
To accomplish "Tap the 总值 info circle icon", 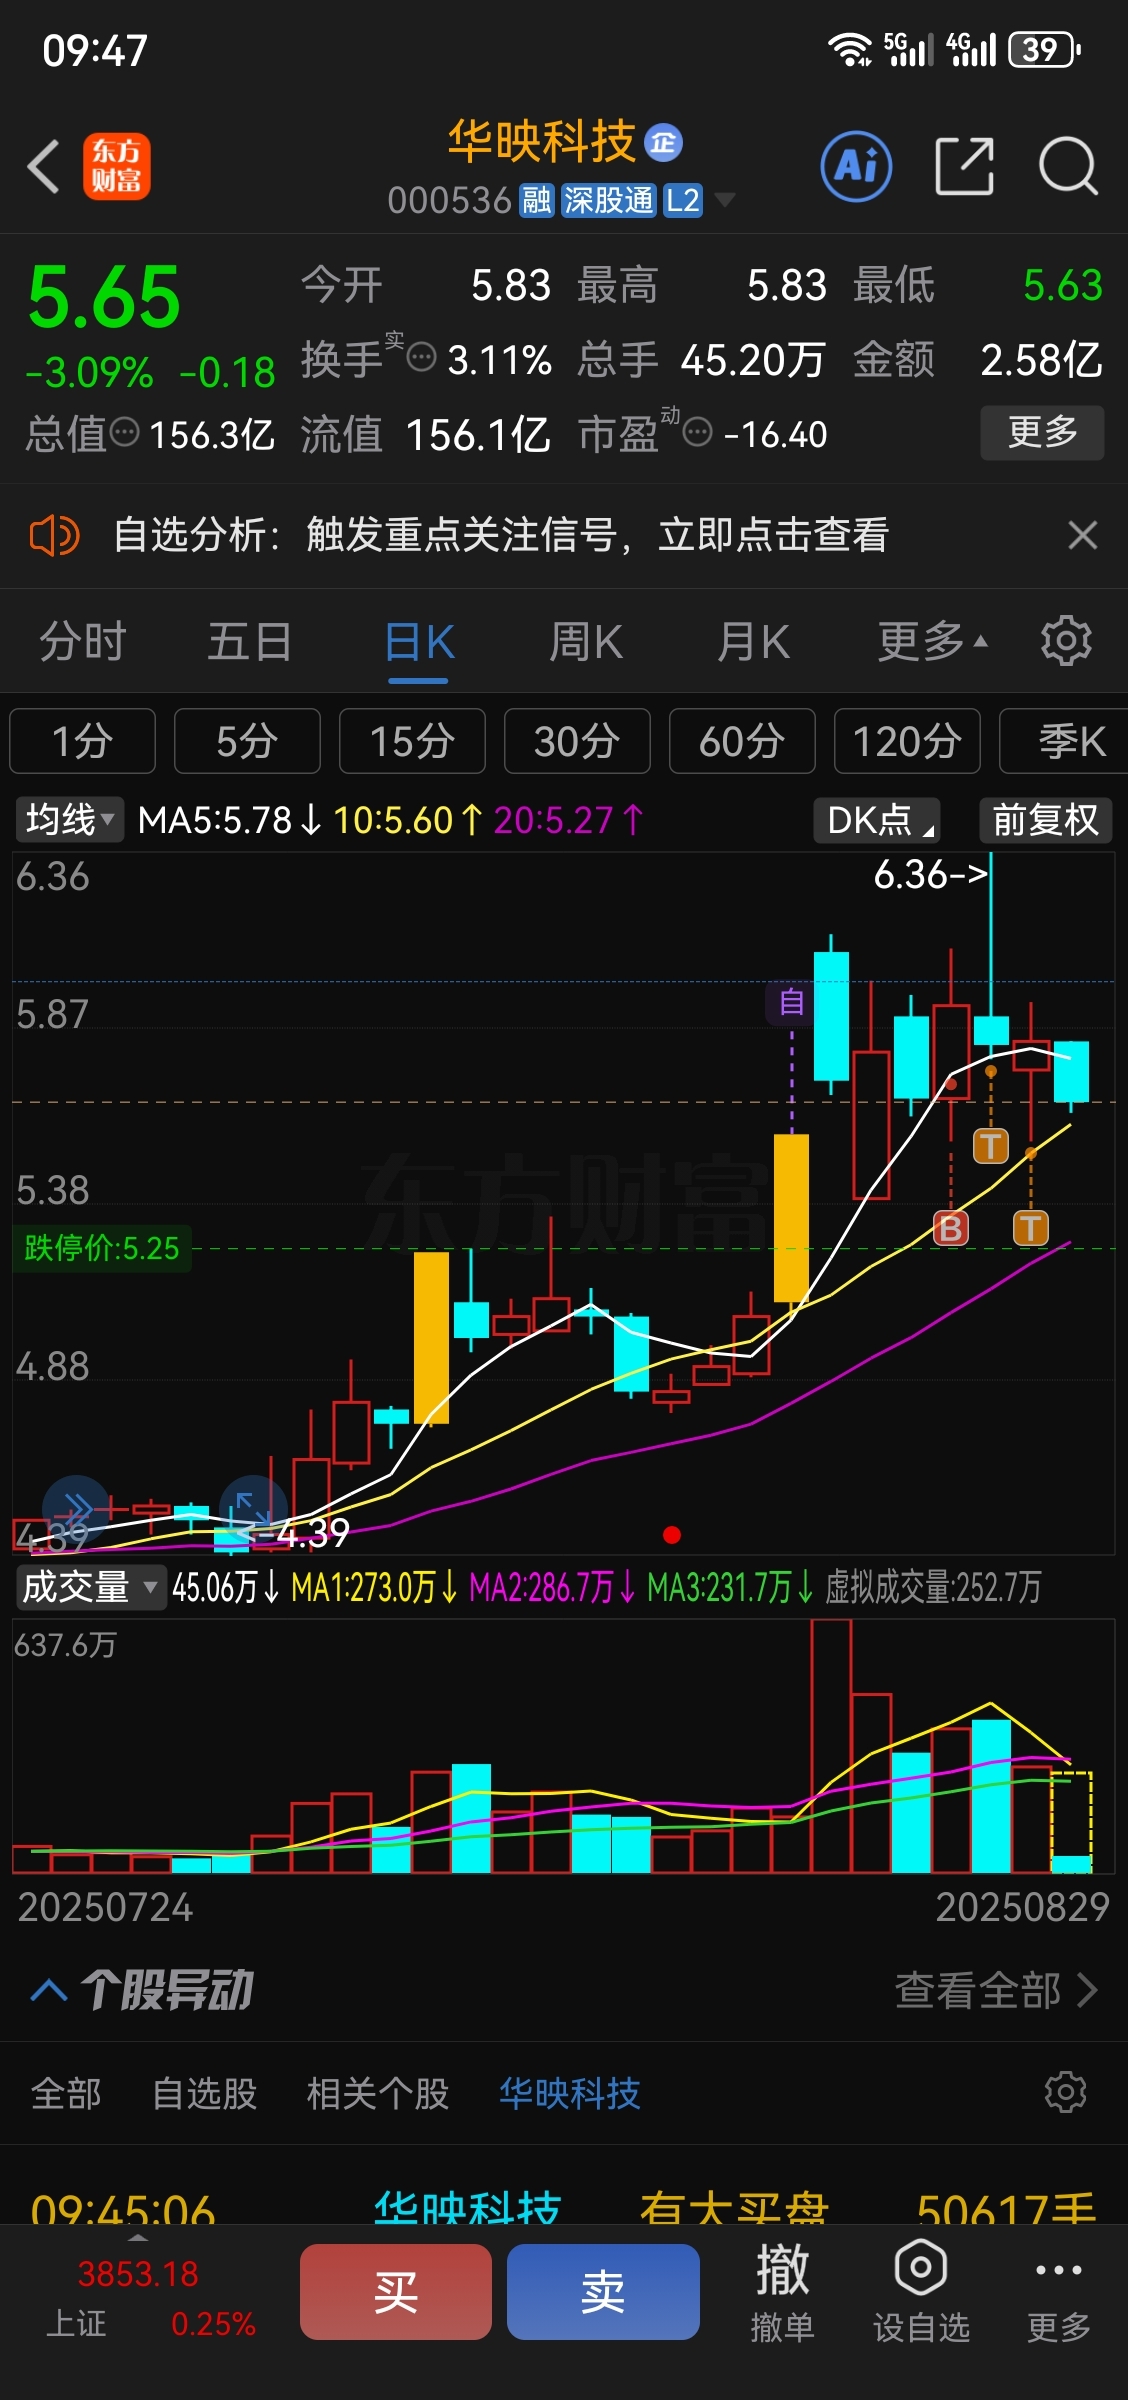I will [124, 433].
